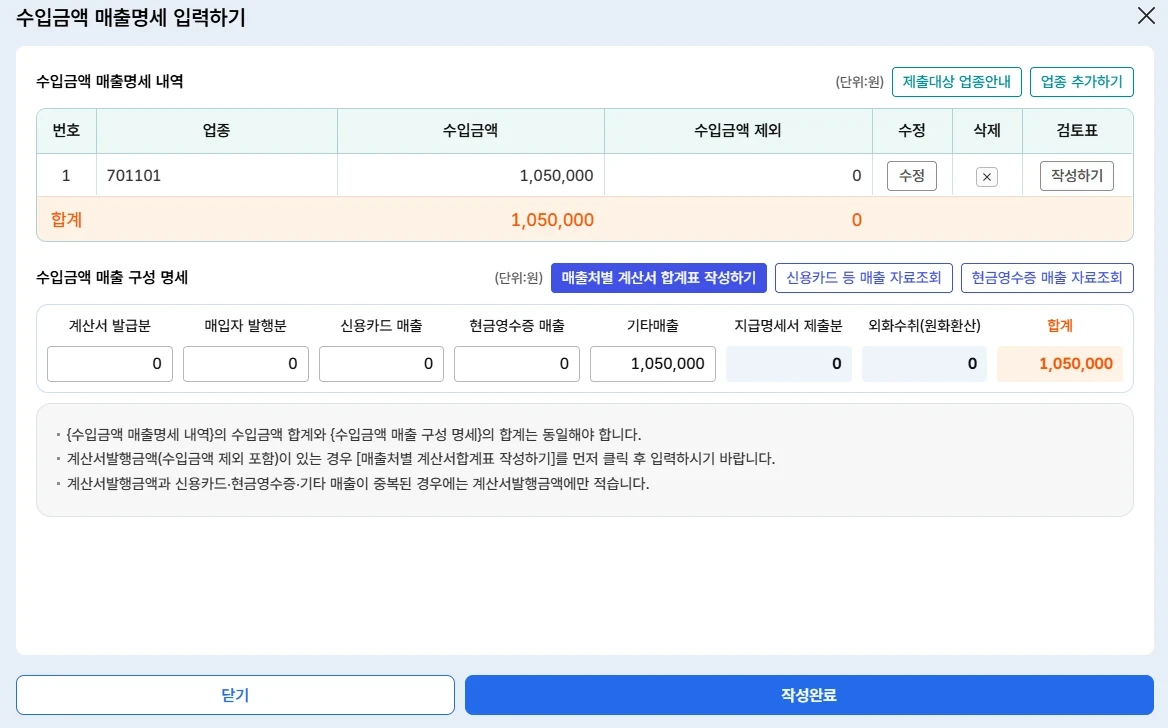Open 매출처별 계산서 합계표 작성하기
Viewport: 1168px width, 728px height.
659,278
